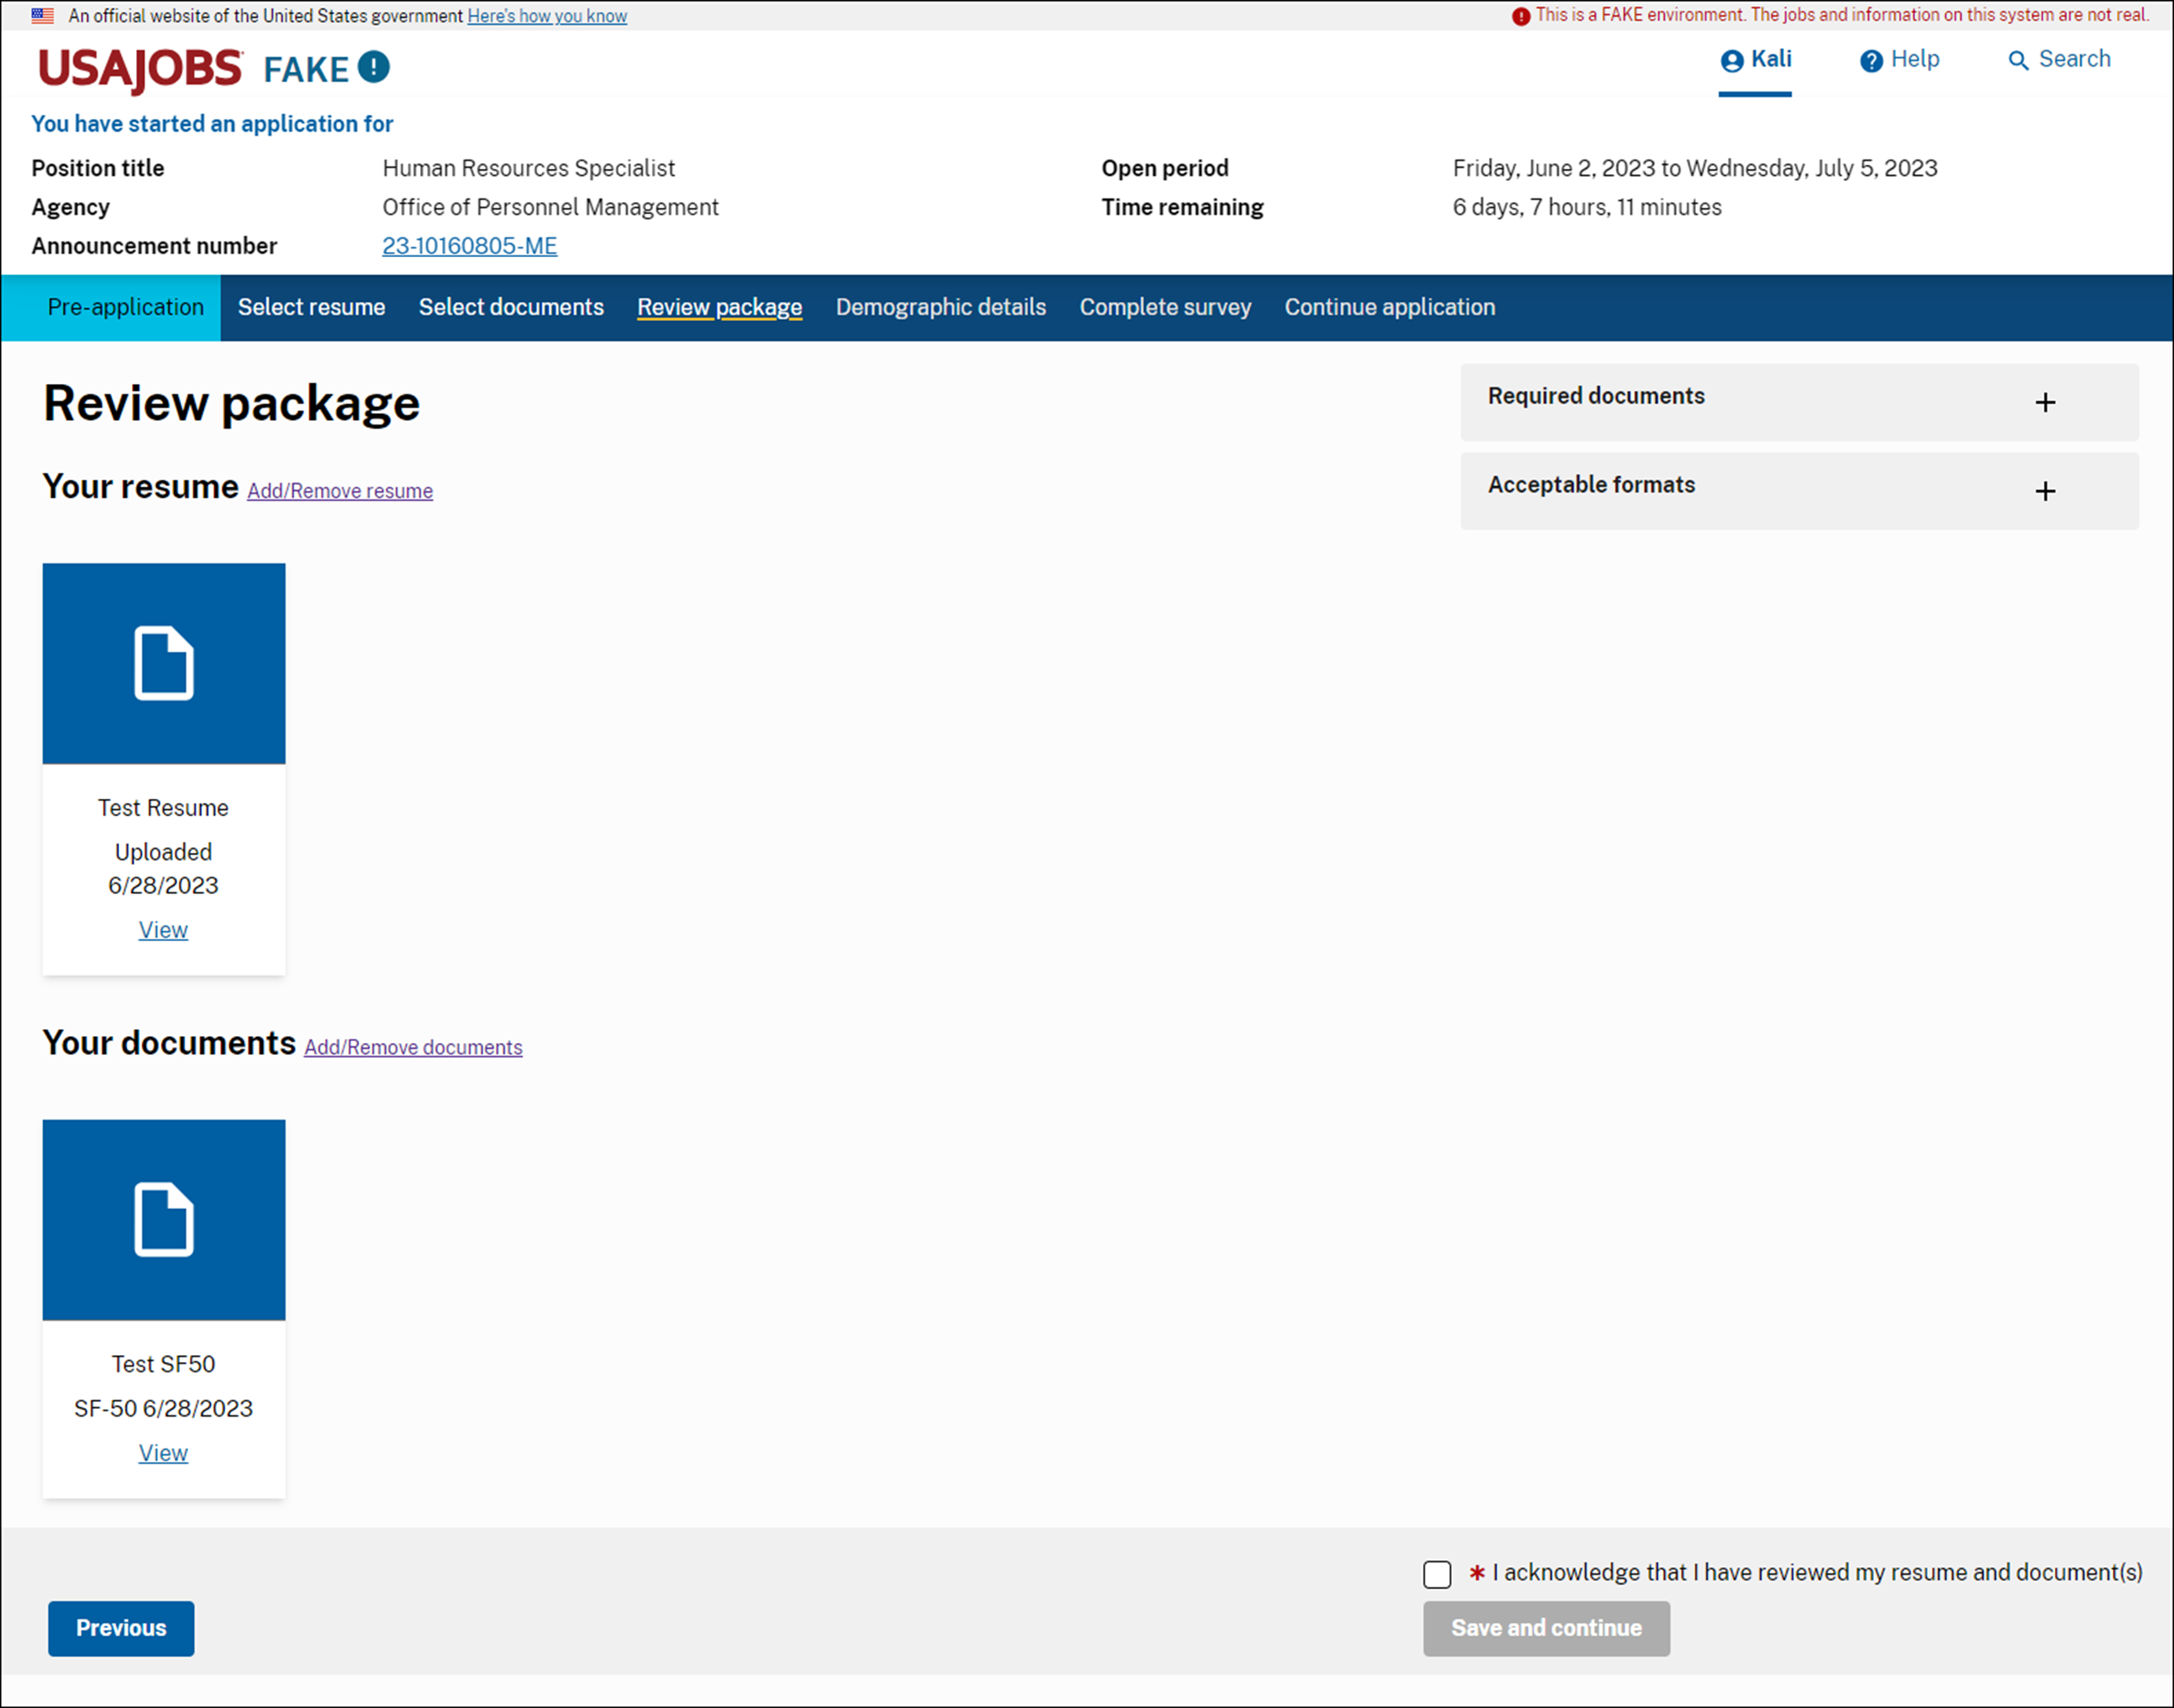This screenshot has width=2174, height=1708.
Task: Click the Previous button
Action: tap(121, 1628)
